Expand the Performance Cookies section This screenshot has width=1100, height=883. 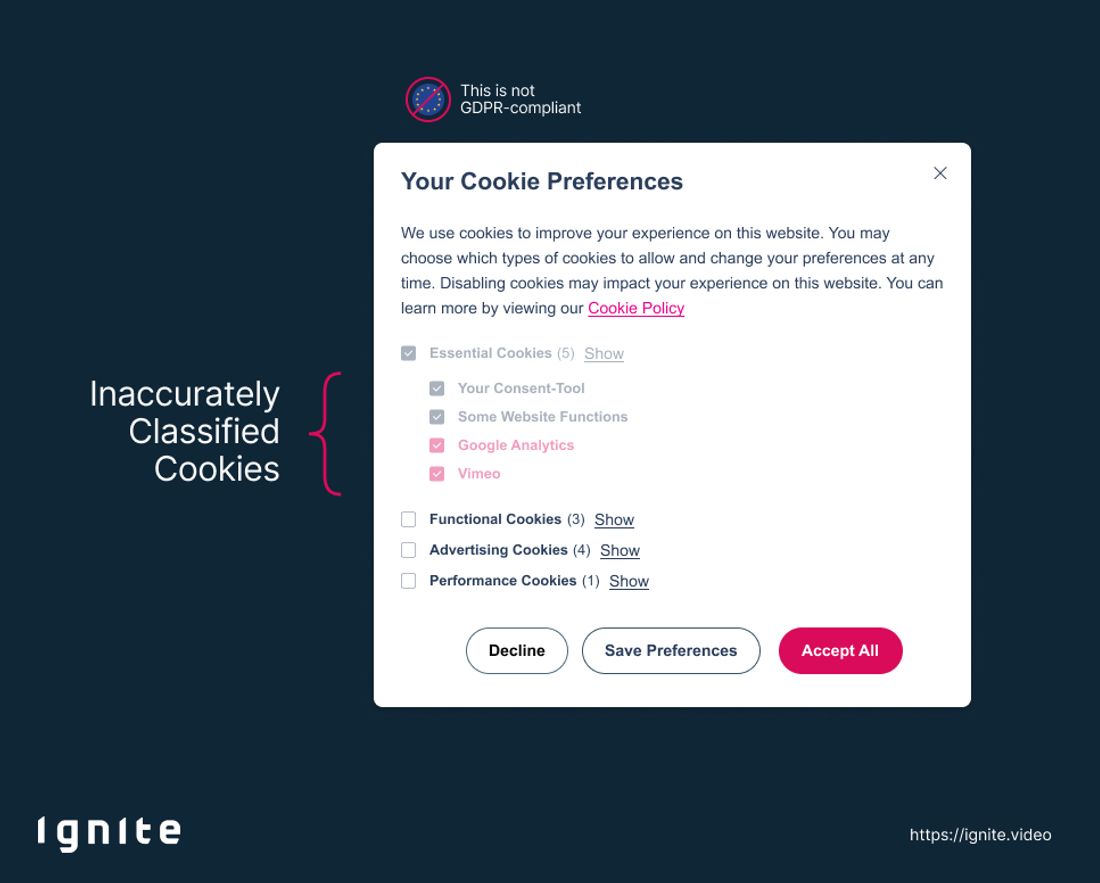(x=629, y=581)
